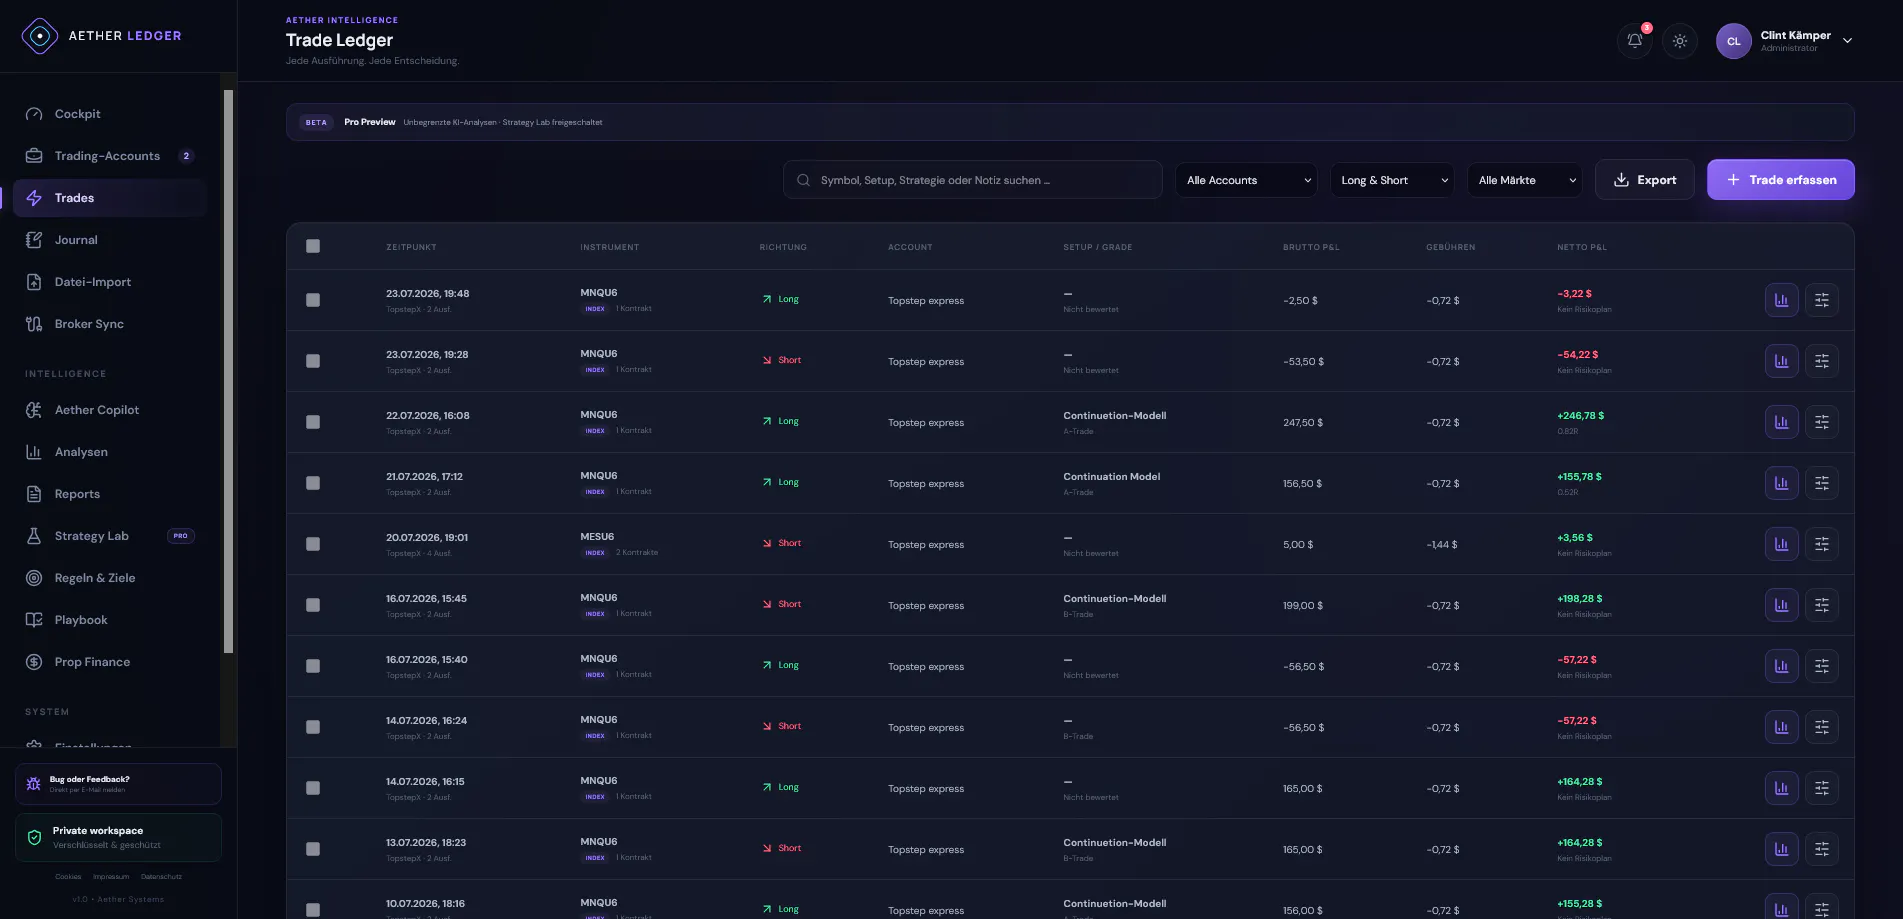This screenshot has height=919, width=1903.
Task: Open the Impressum footer link
Action: click(x=111, y=877)
